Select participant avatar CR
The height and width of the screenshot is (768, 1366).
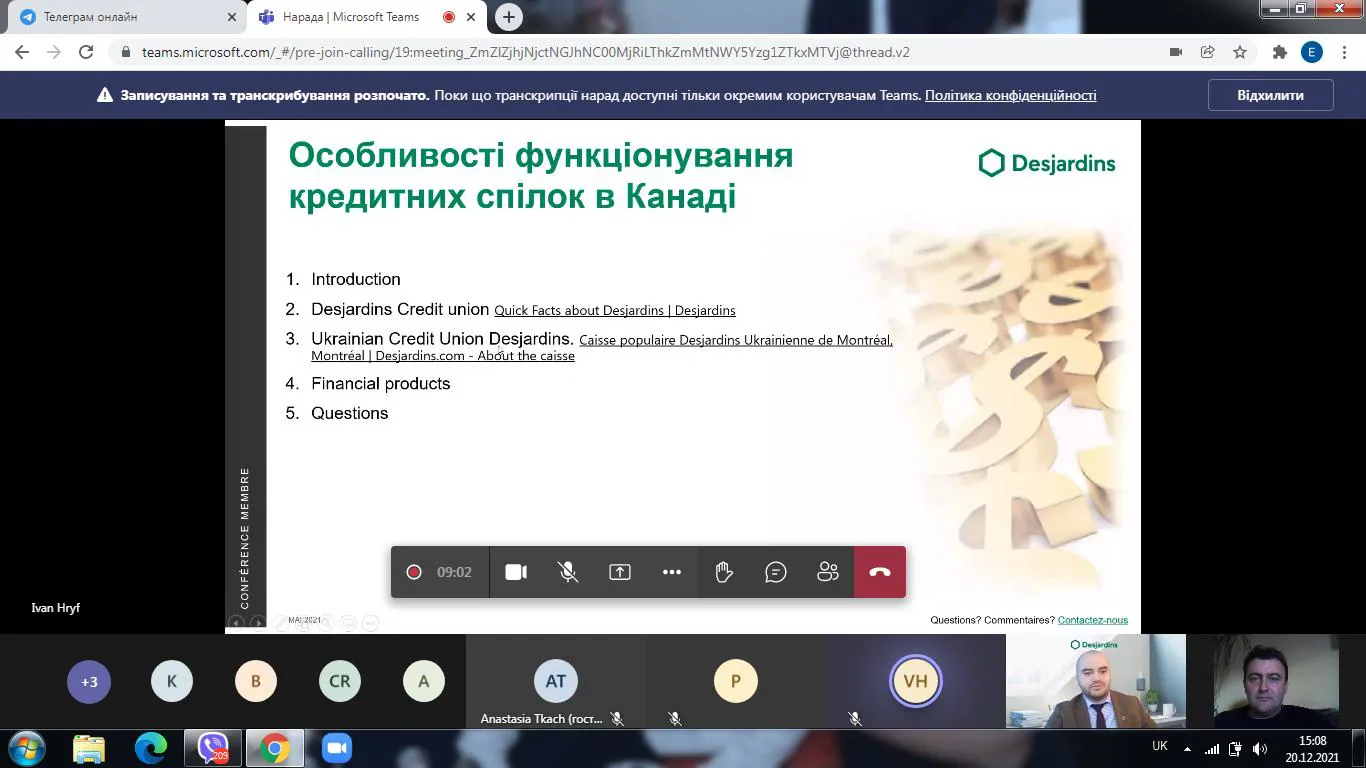(340, 682)
